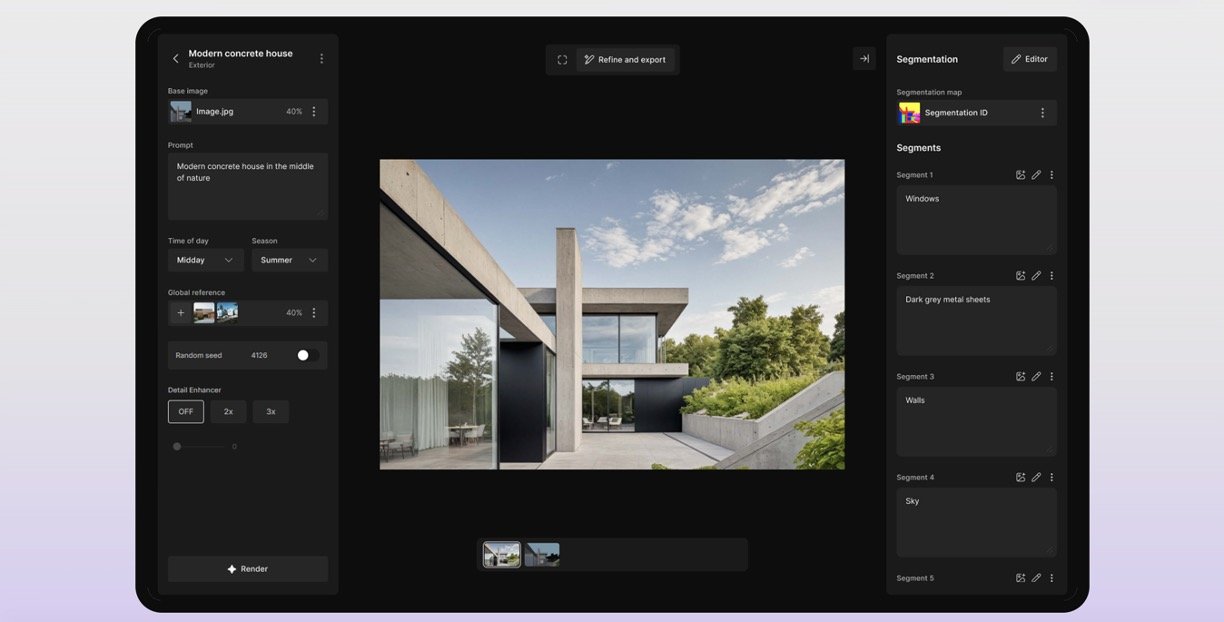Open Segmentation ID map options menu
Image resolution: width=1224 pixels, height=622 pixels.
1042,113
